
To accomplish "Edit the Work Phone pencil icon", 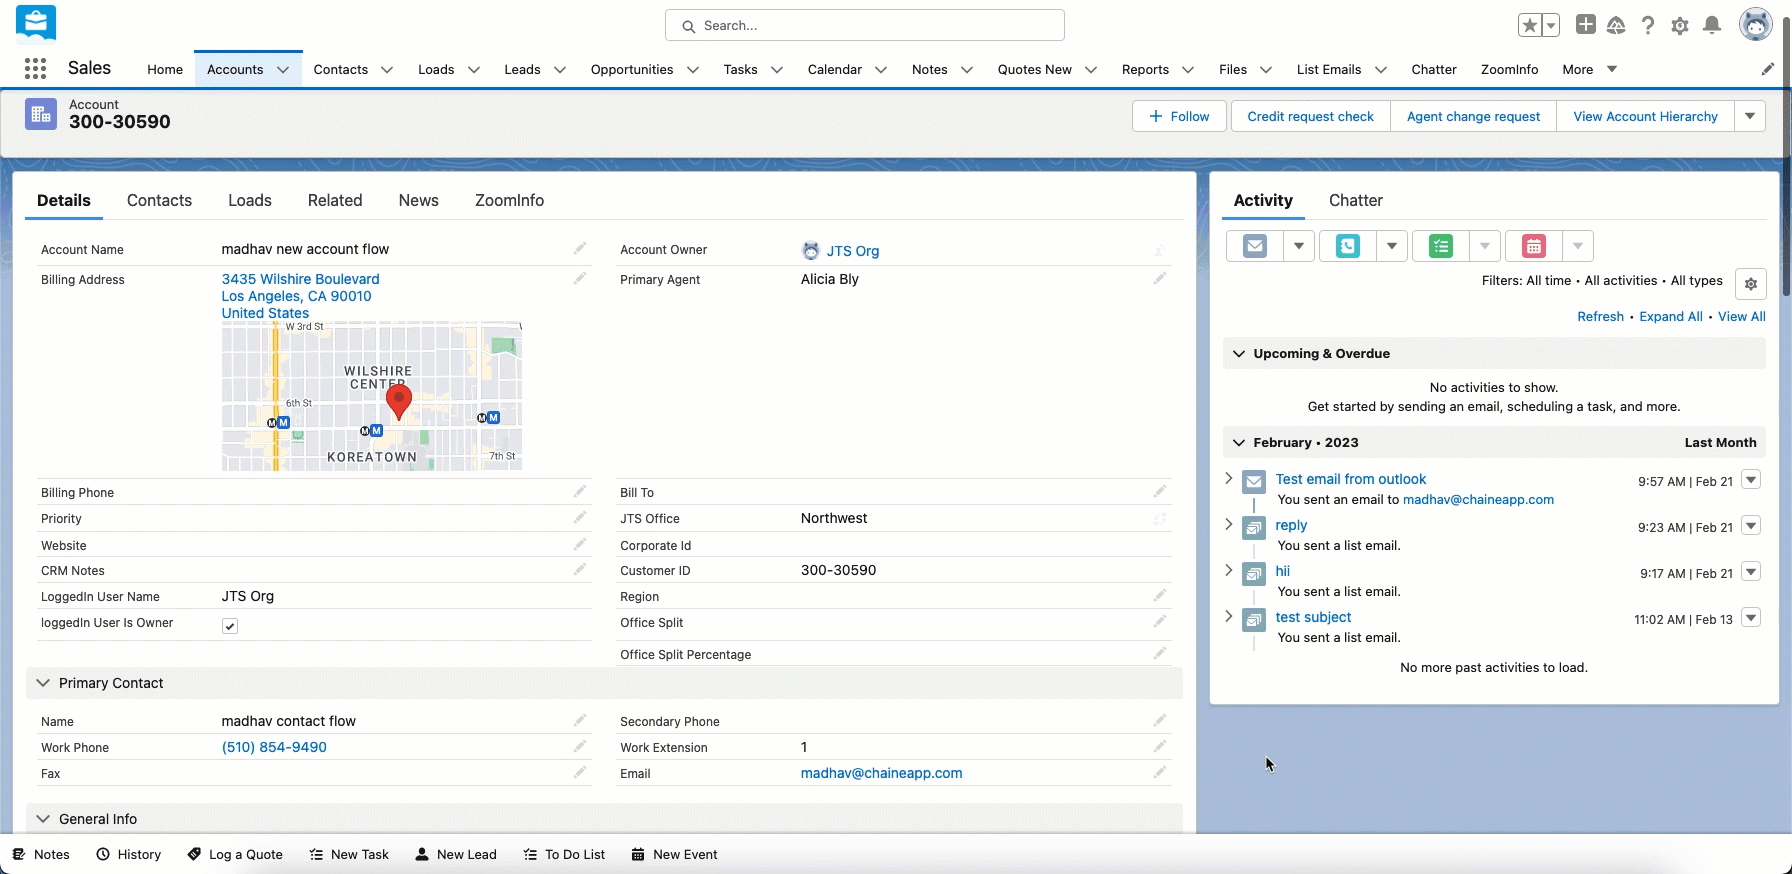I will tap(580, 746).
